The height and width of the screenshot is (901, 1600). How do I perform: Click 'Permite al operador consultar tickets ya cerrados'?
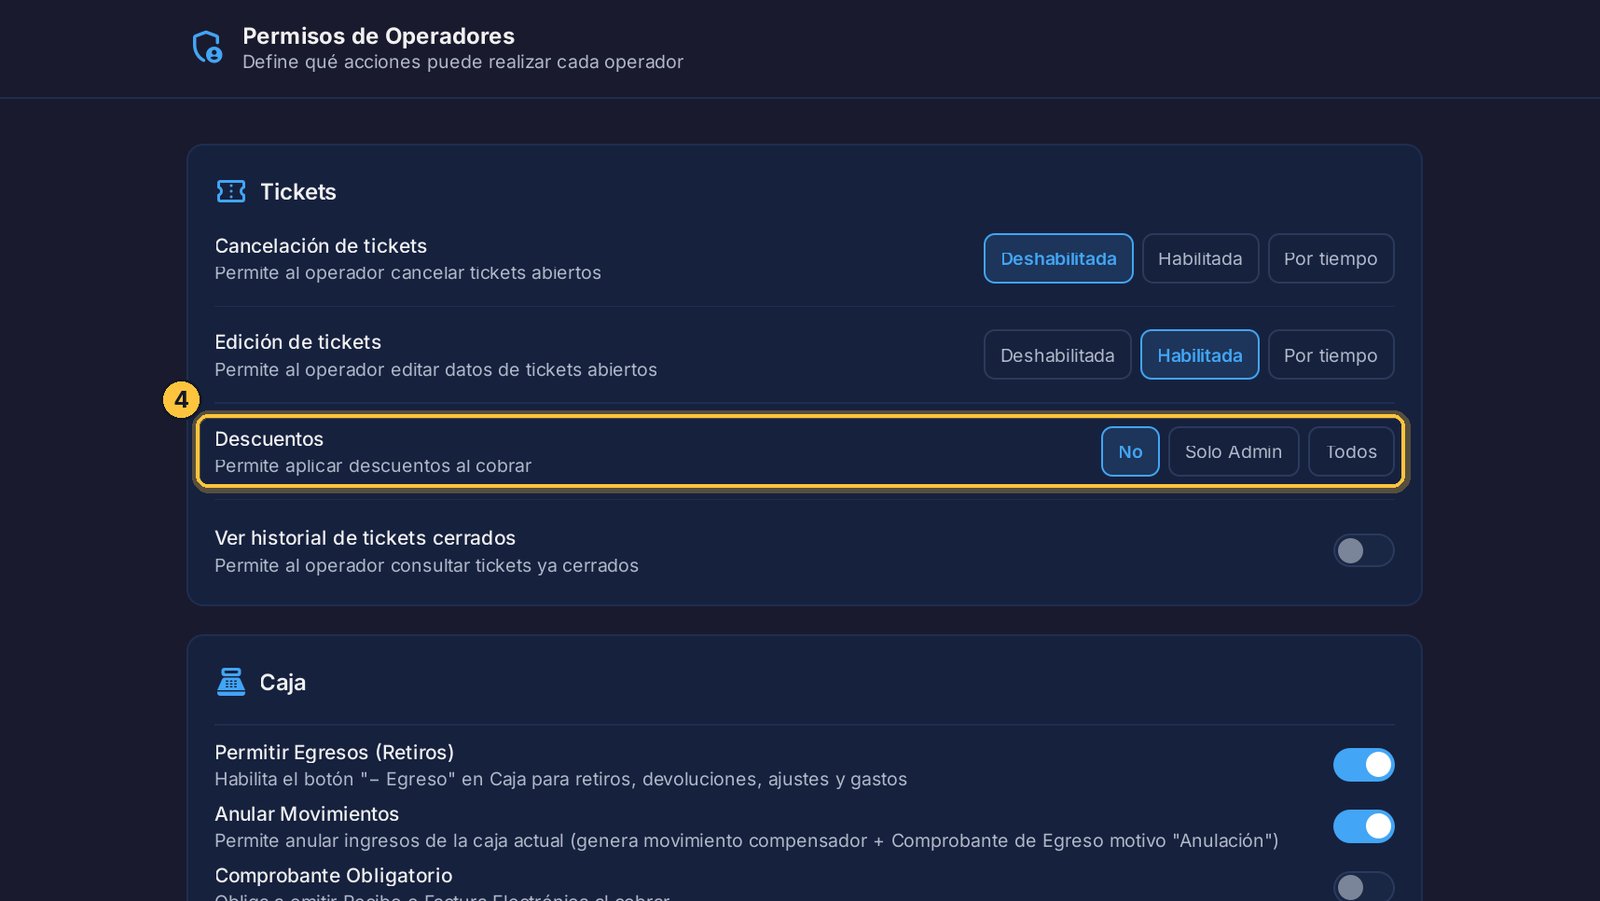[x=427, y=566]
